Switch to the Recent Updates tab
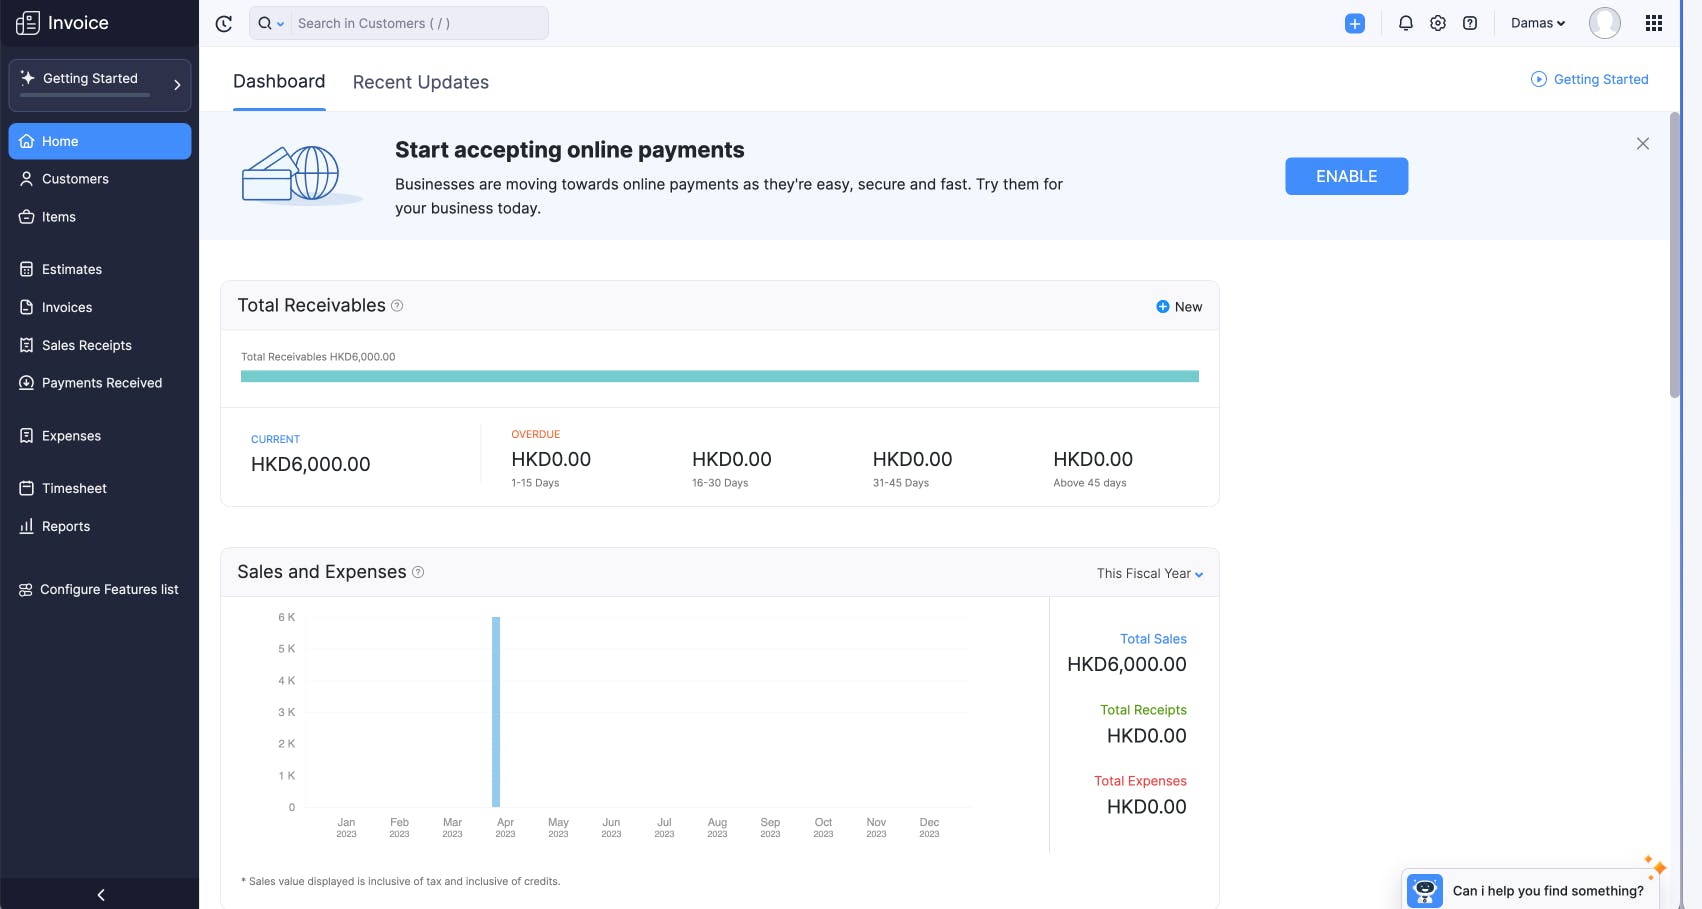Screen dimensions: 1702x909 421,82
